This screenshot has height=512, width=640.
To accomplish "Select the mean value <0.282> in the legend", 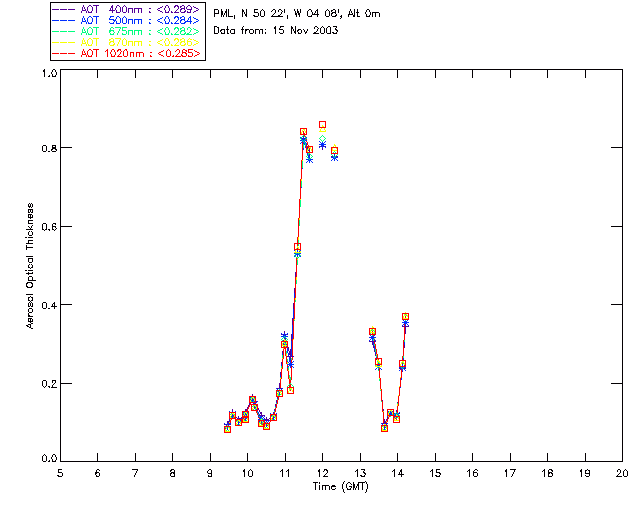I will pyautogui.click(x=178, y=31).
